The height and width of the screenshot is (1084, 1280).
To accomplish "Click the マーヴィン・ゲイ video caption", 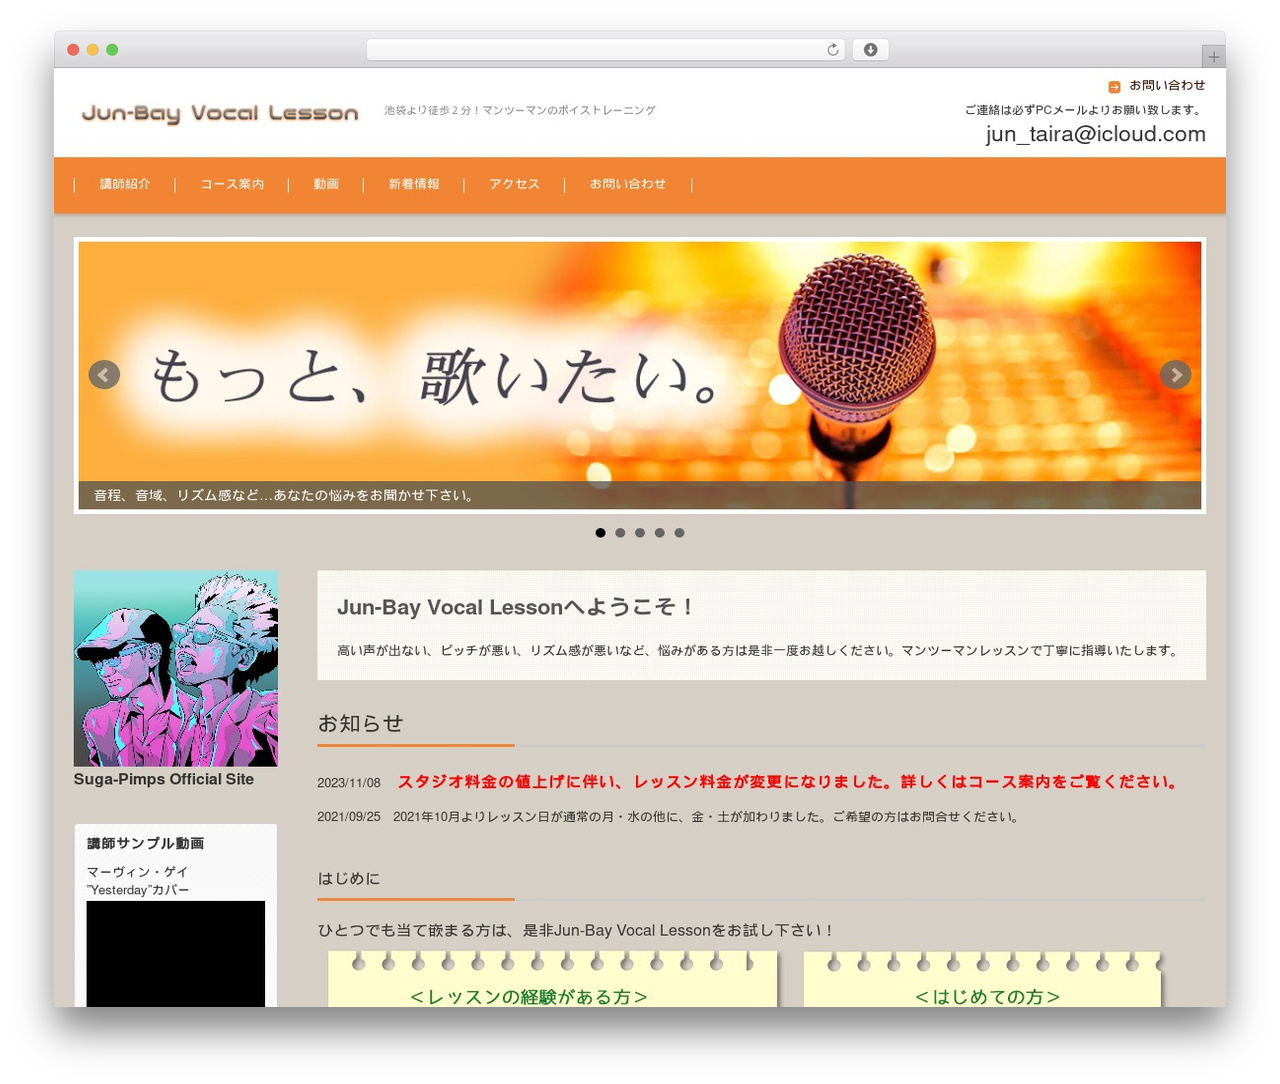I will coord(138,881).
